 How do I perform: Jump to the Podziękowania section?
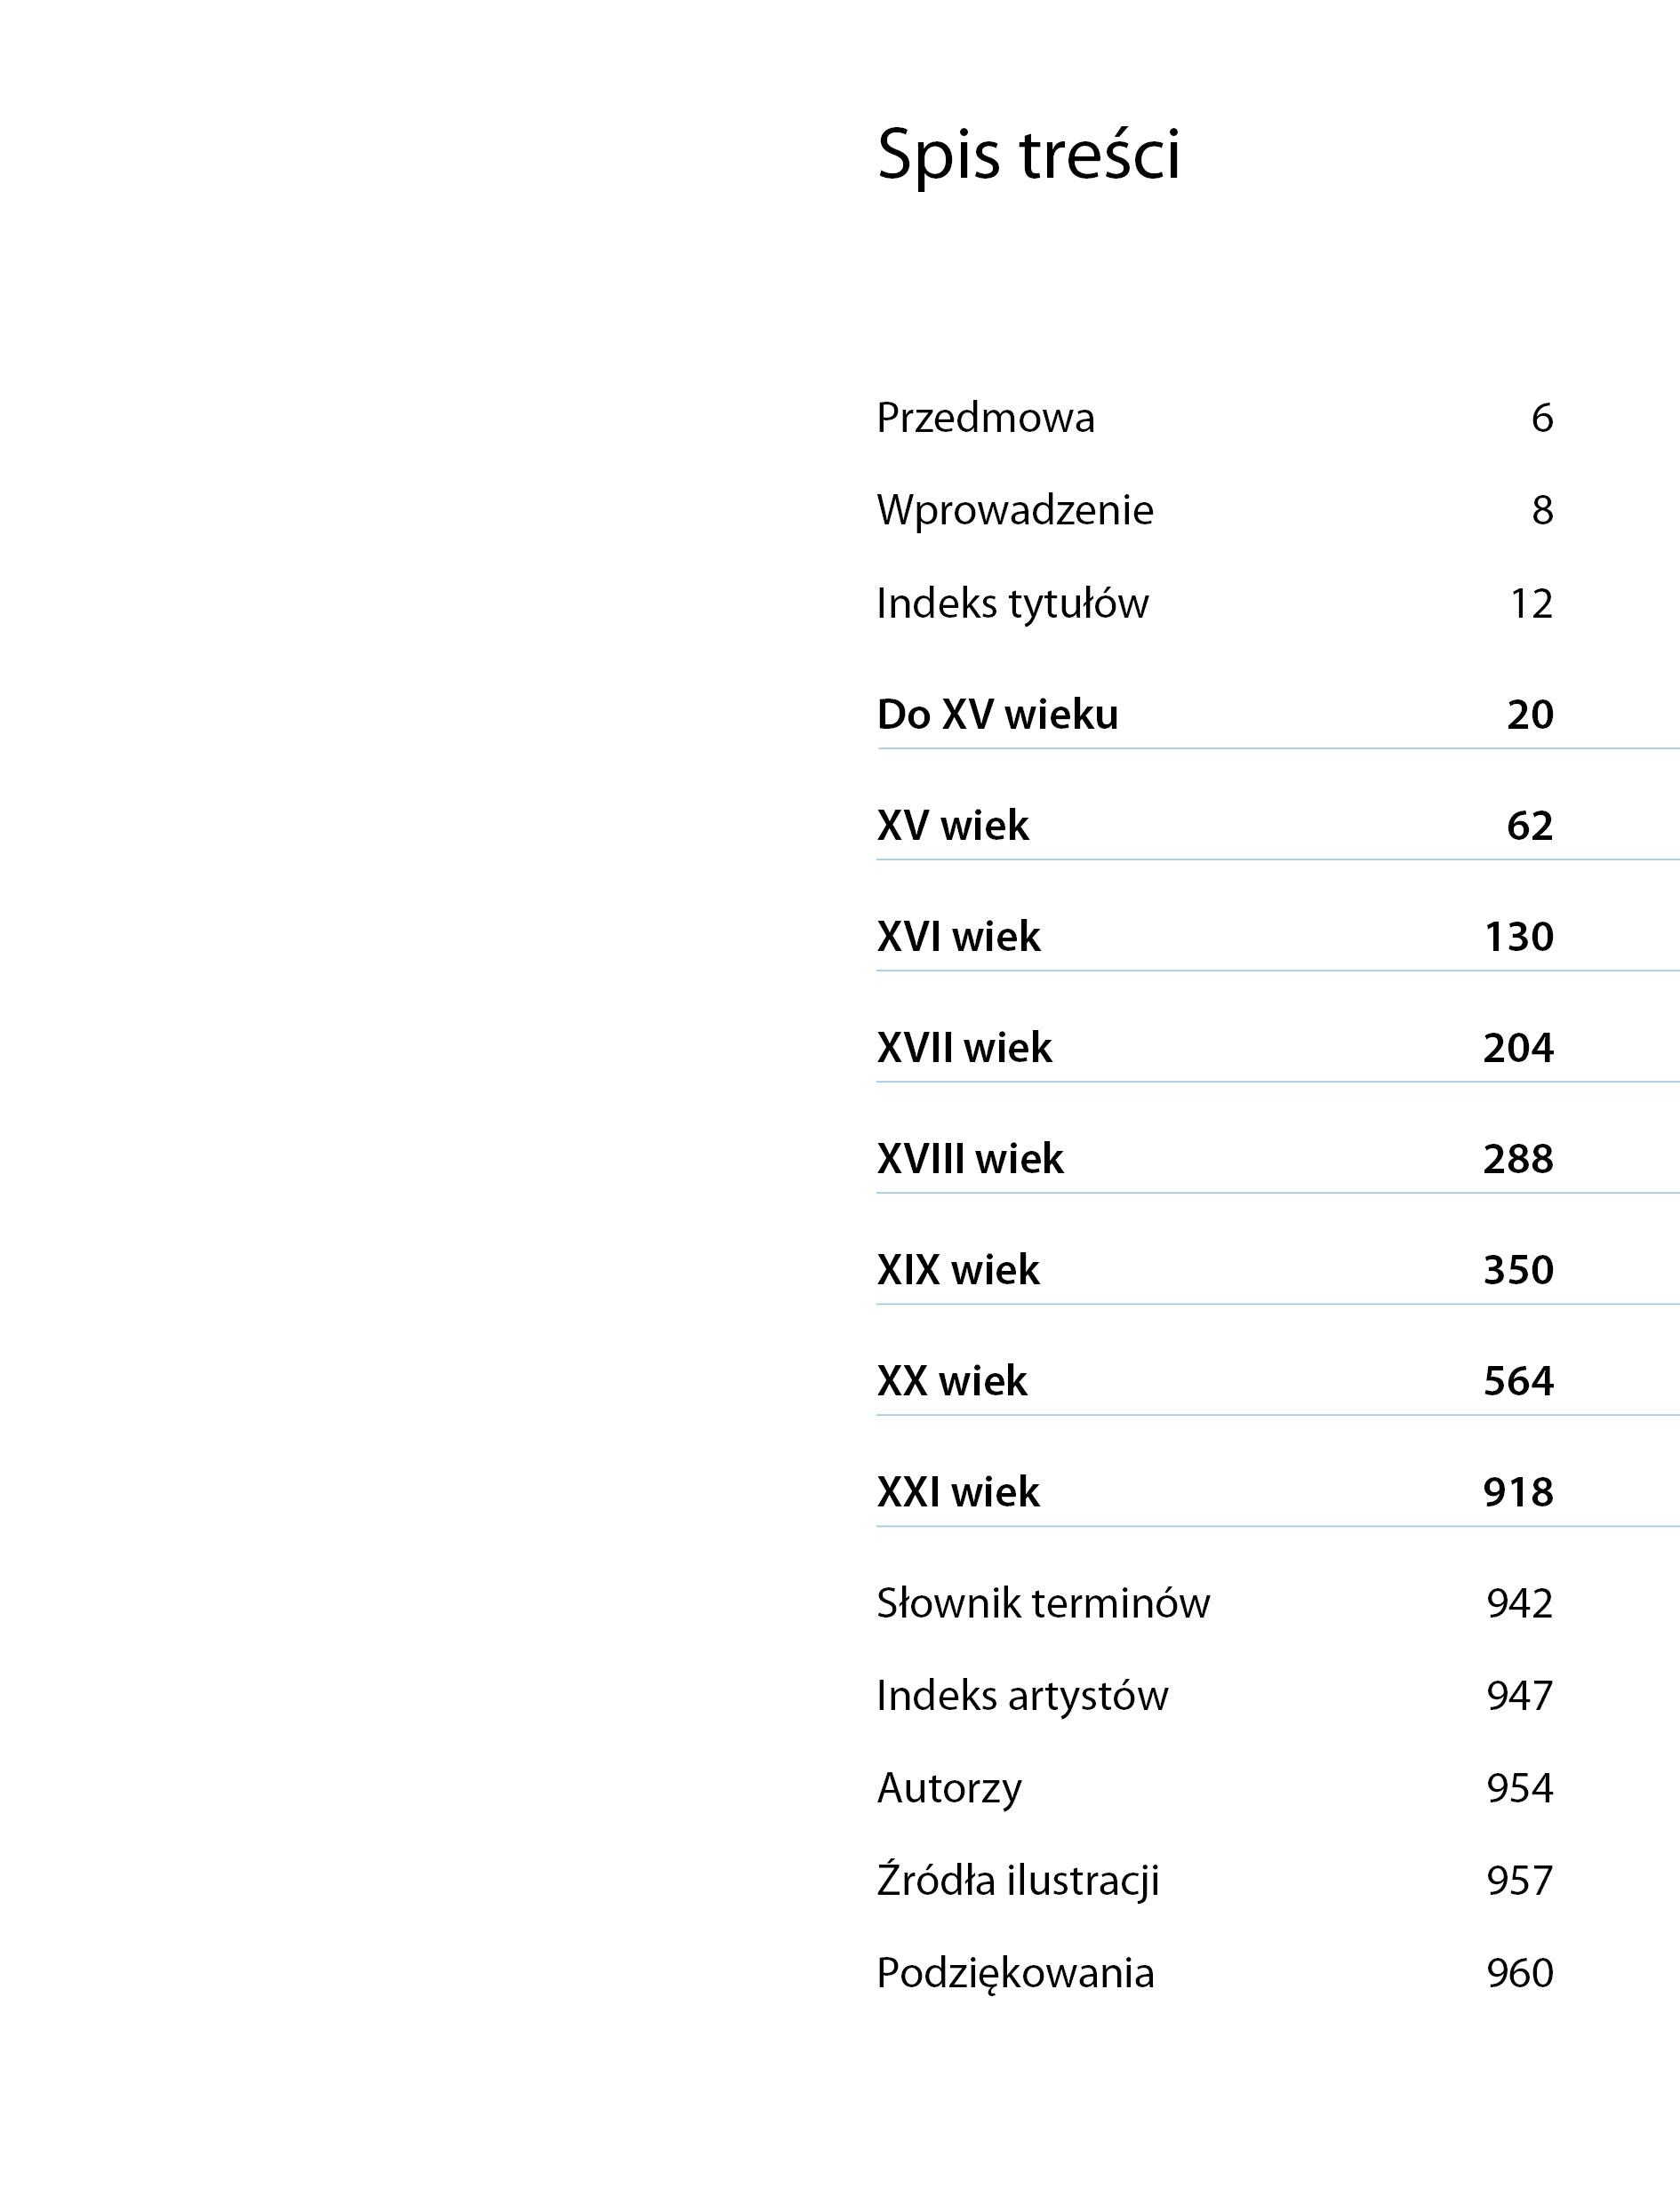1015,1973
